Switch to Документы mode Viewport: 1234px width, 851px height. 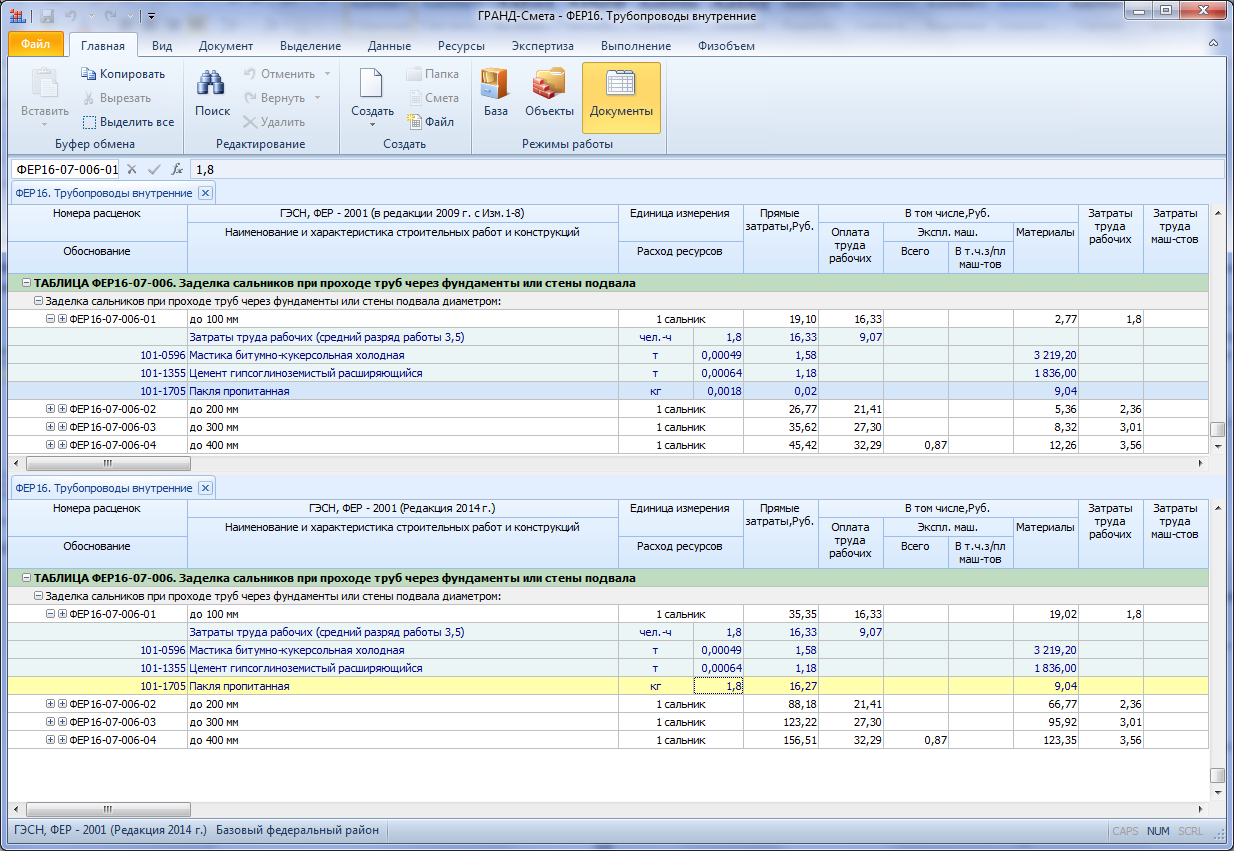click(x=621, y=97)
